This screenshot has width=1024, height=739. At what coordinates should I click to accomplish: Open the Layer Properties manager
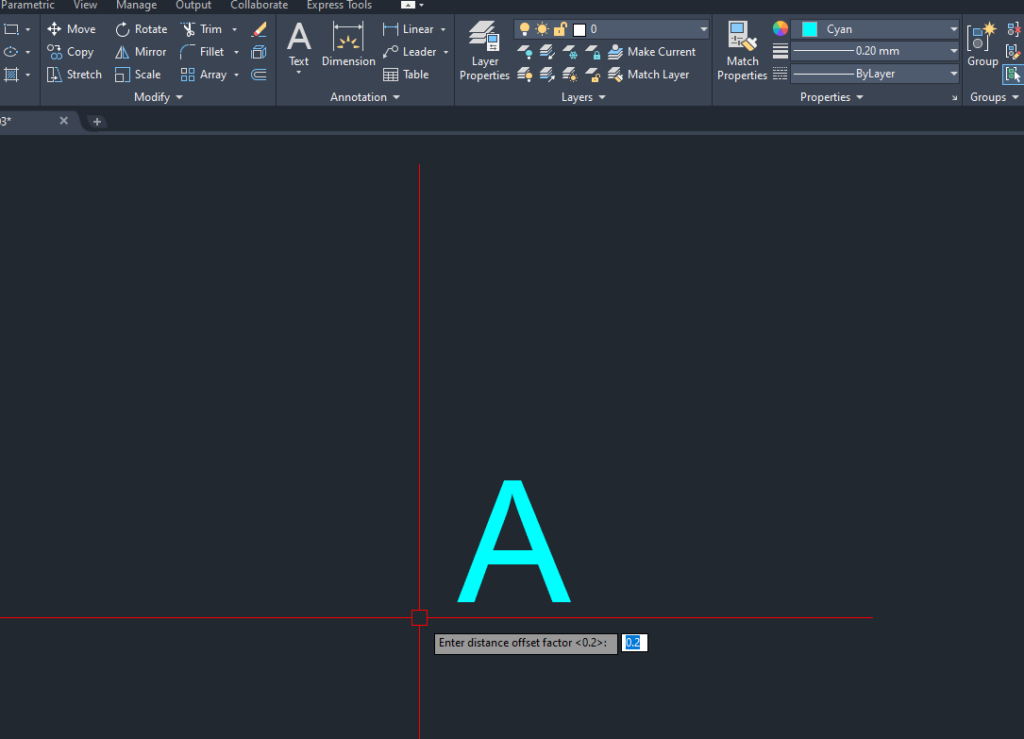coord(484,47)
